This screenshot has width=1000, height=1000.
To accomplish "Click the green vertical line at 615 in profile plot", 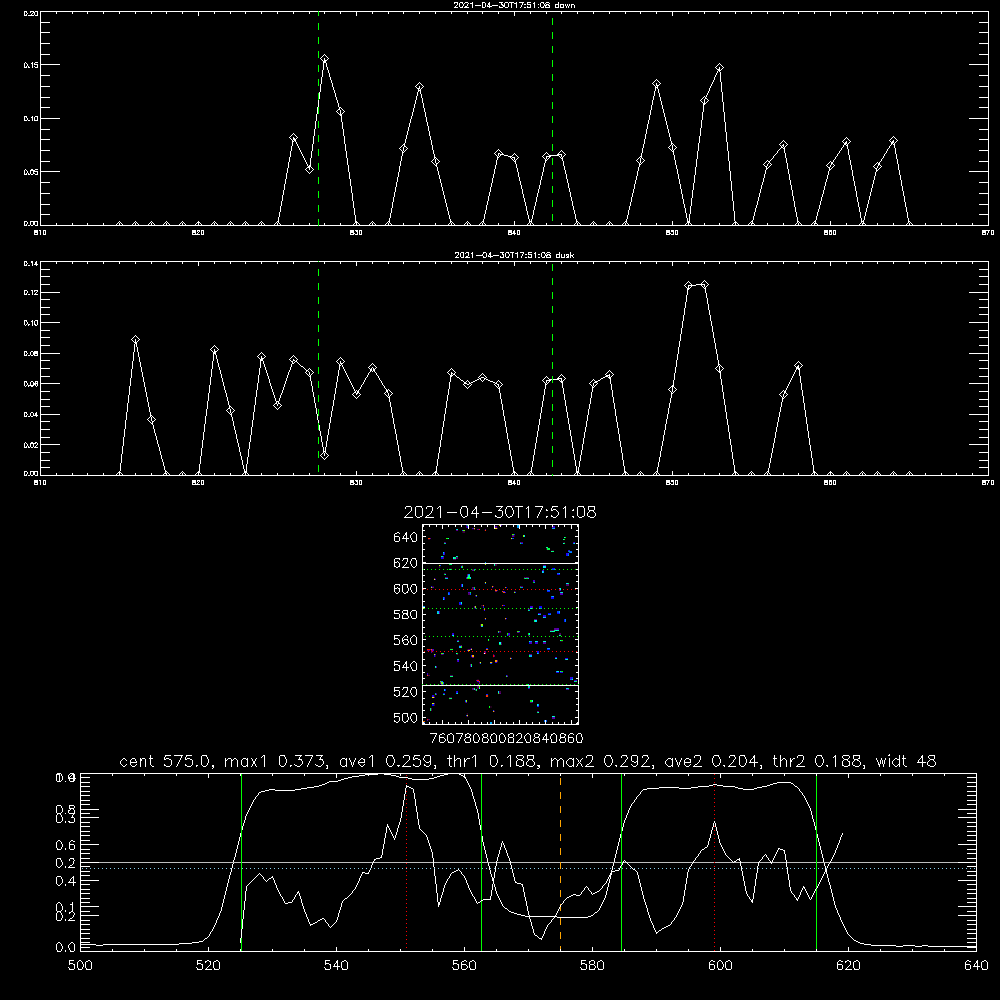I will coord(816,861).
